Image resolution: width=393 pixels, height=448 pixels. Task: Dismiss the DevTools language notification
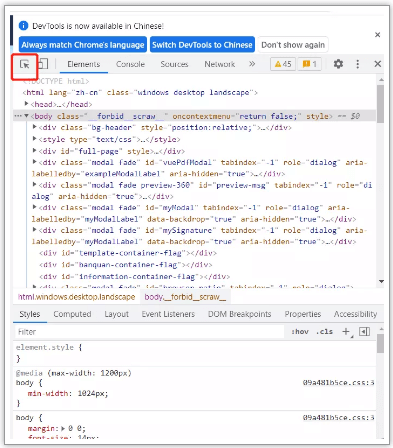point(377,35)
